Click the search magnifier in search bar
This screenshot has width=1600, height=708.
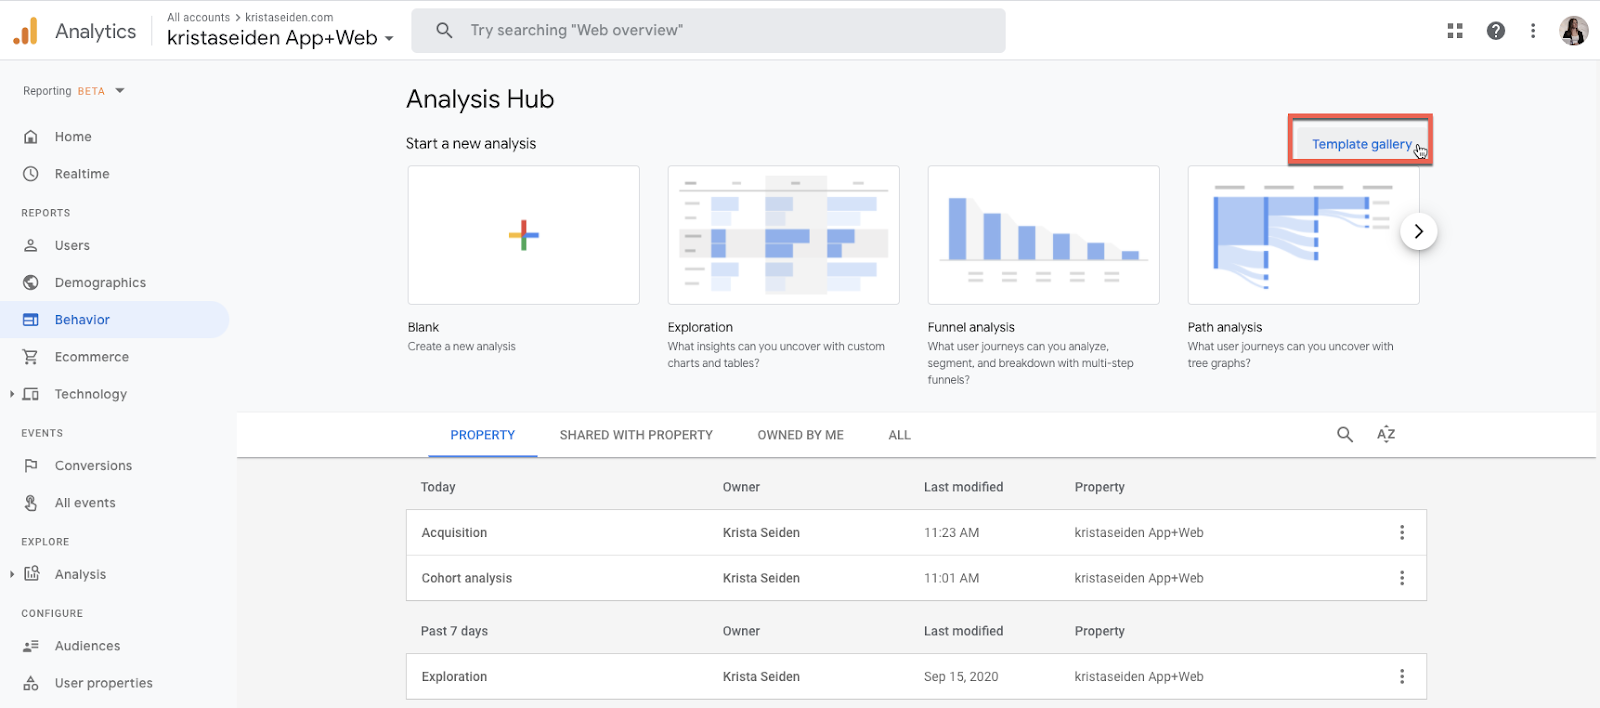tap(445, 30)
